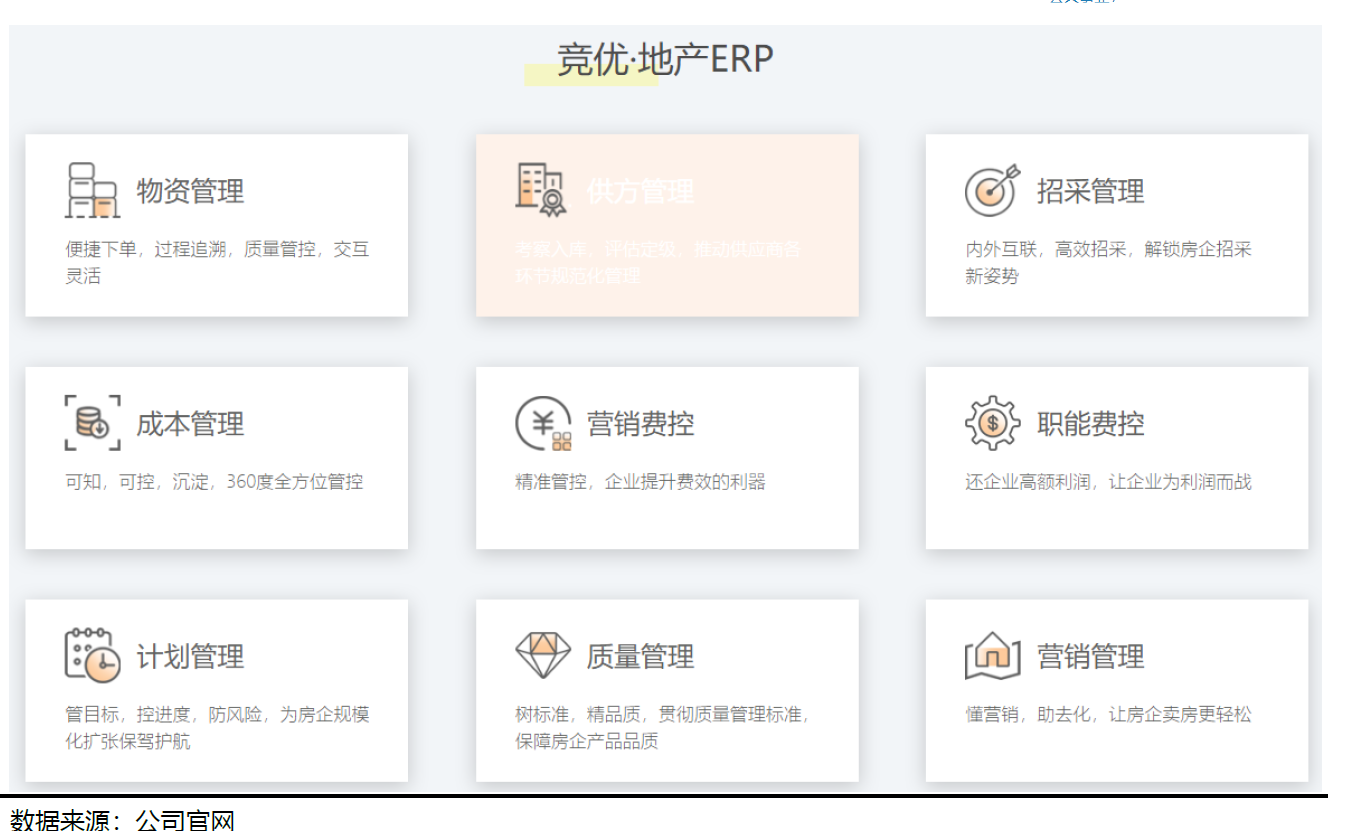Click the 营销费控 yen circle icon
1347x831 pixels.
click(543, 423)
